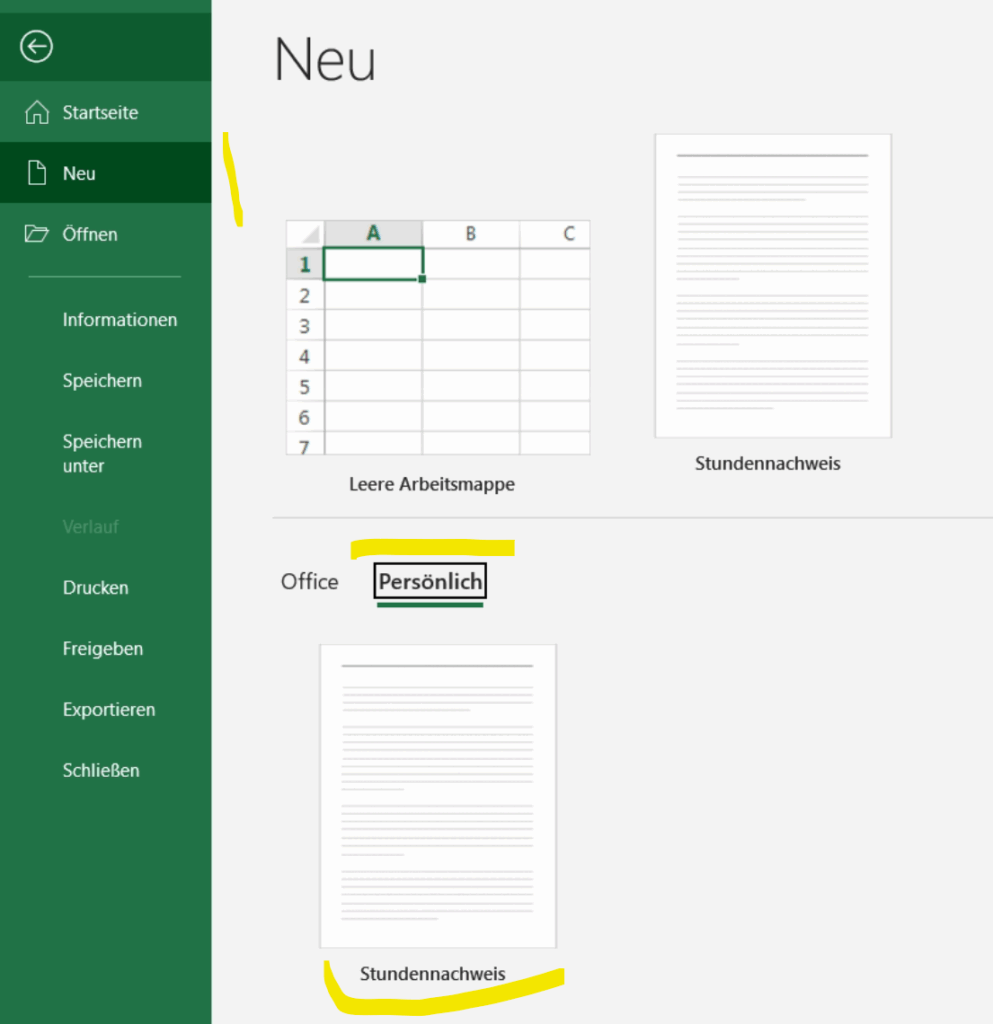The image size is (993, 1024).
Task: Select Speichern in the sidebar
Action: click(x=102, y=381)
